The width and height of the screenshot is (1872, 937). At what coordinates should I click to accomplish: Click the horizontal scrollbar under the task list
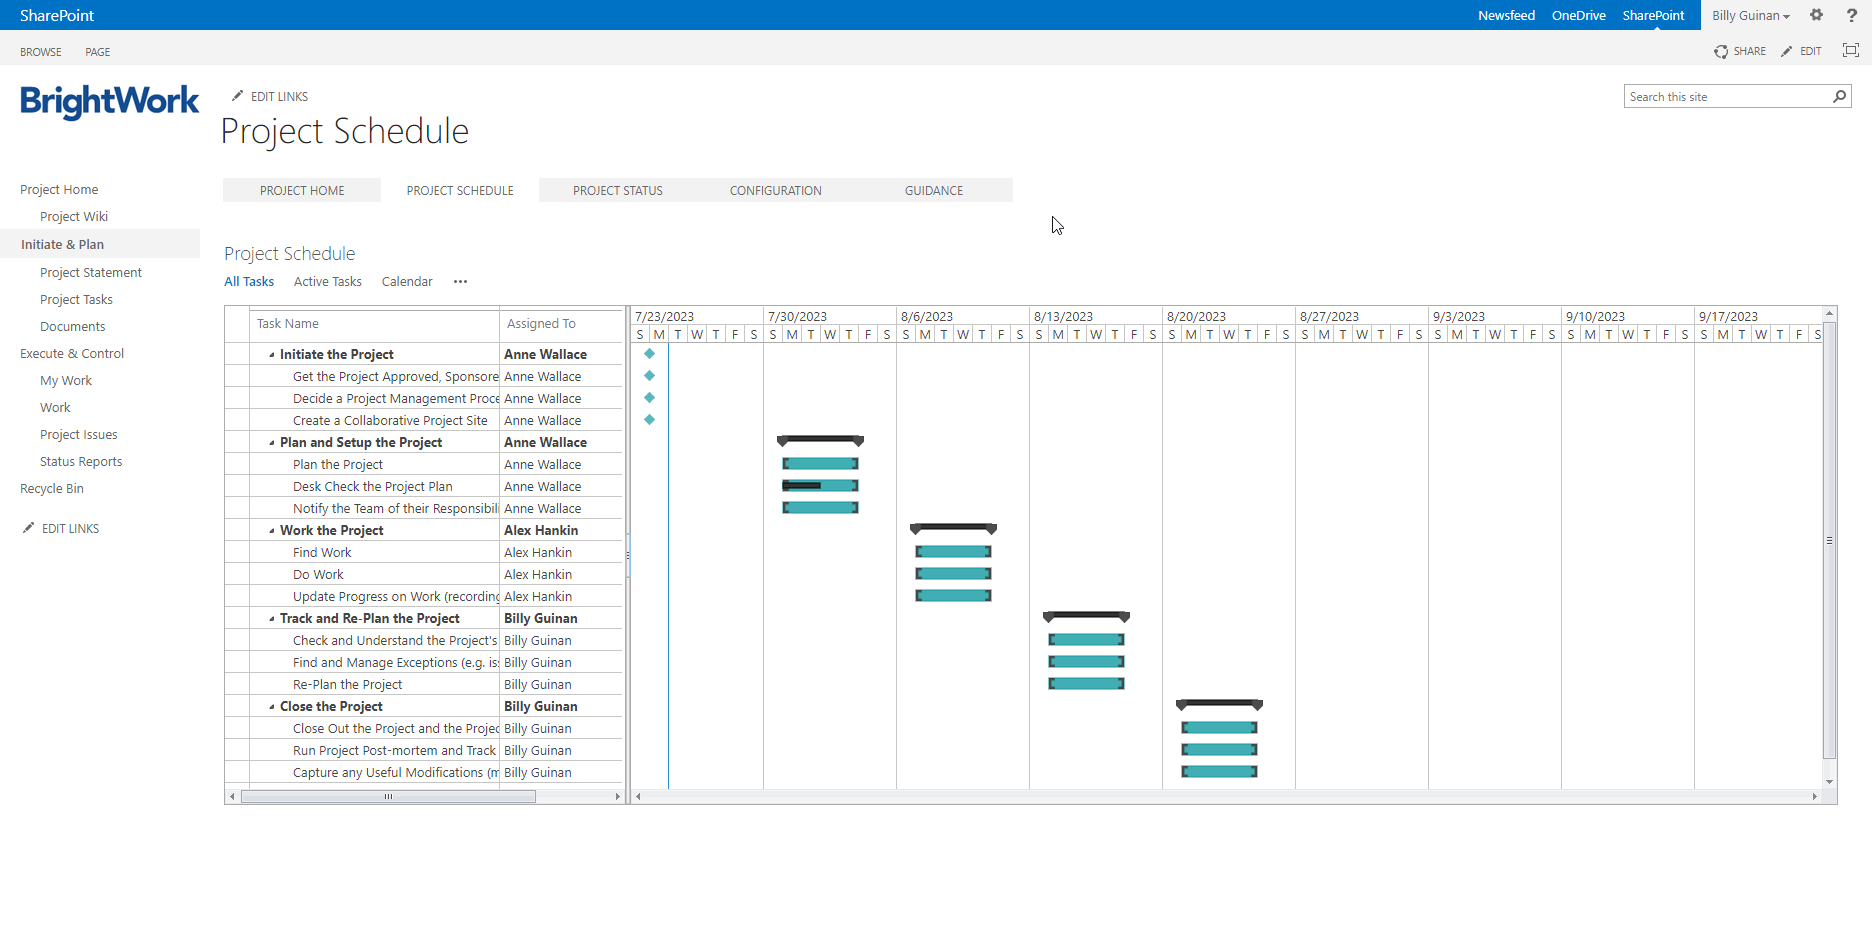click(387, 796)
